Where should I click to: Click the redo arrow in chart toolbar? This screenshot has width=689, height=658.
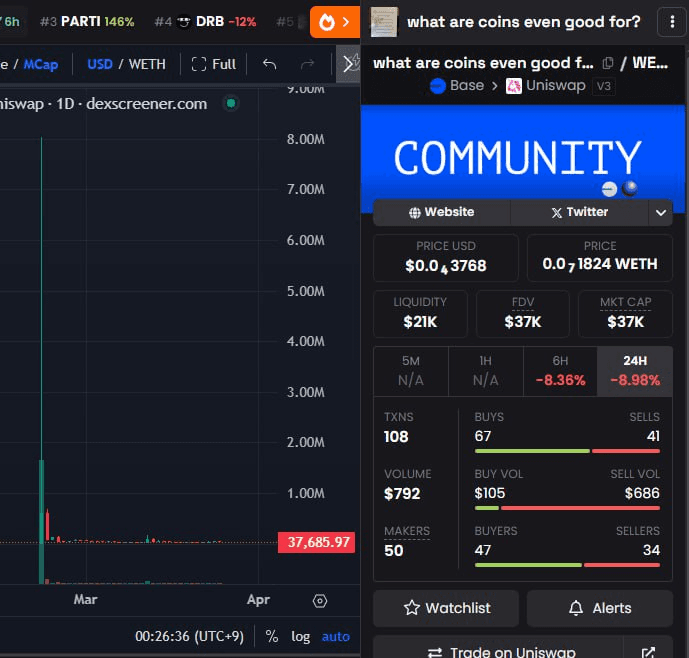click(x=308, y=64)
